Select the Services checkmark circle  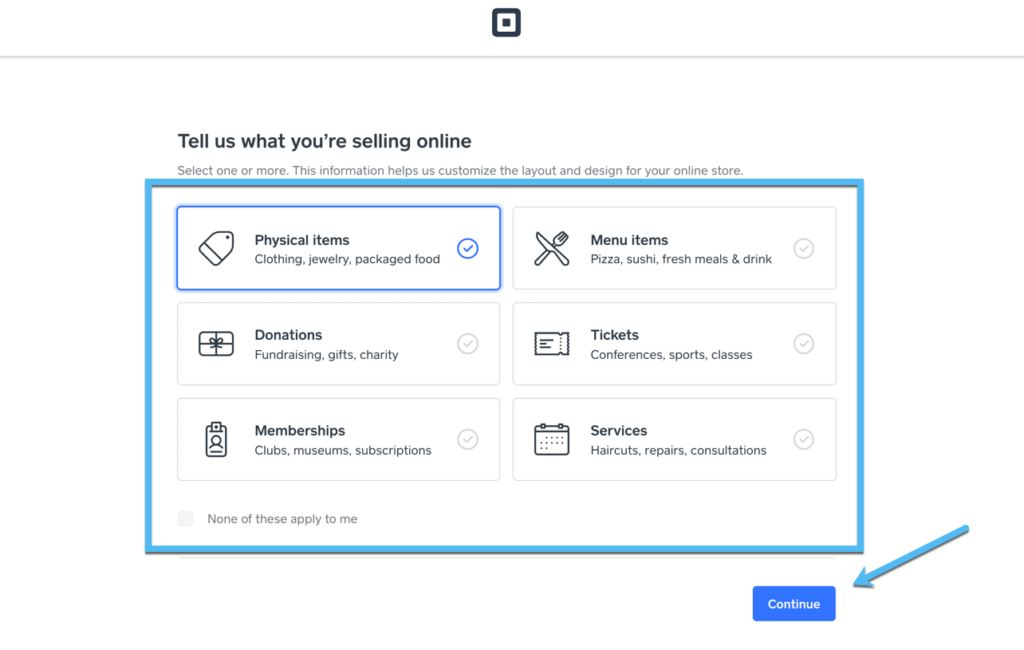(803, 439)
